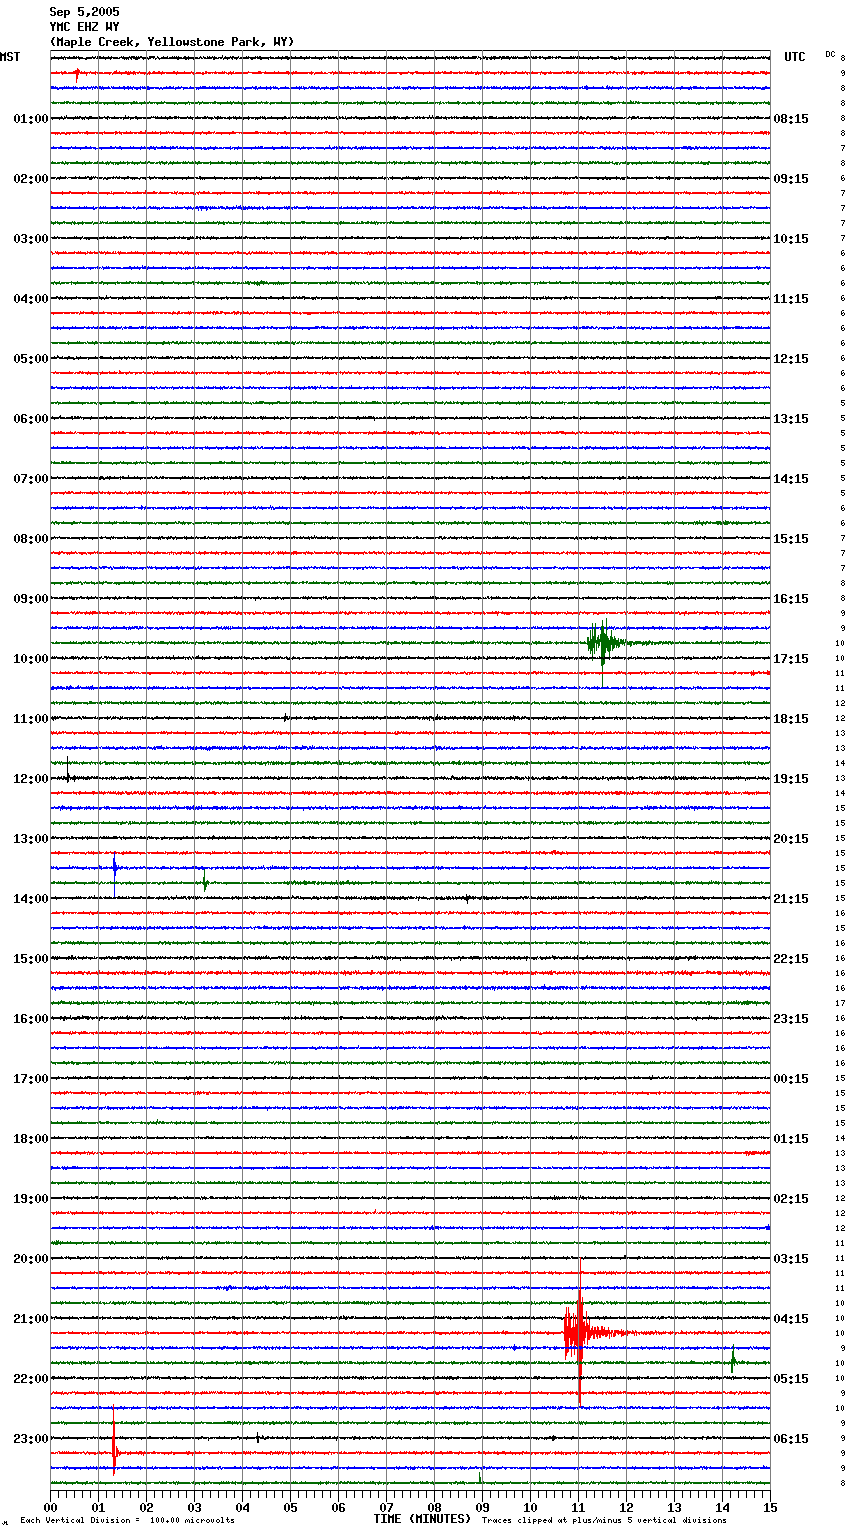The height and width of the screenshot is (1534, 850).
Task: Select the 12:00 MST time label
Action: 31,779
